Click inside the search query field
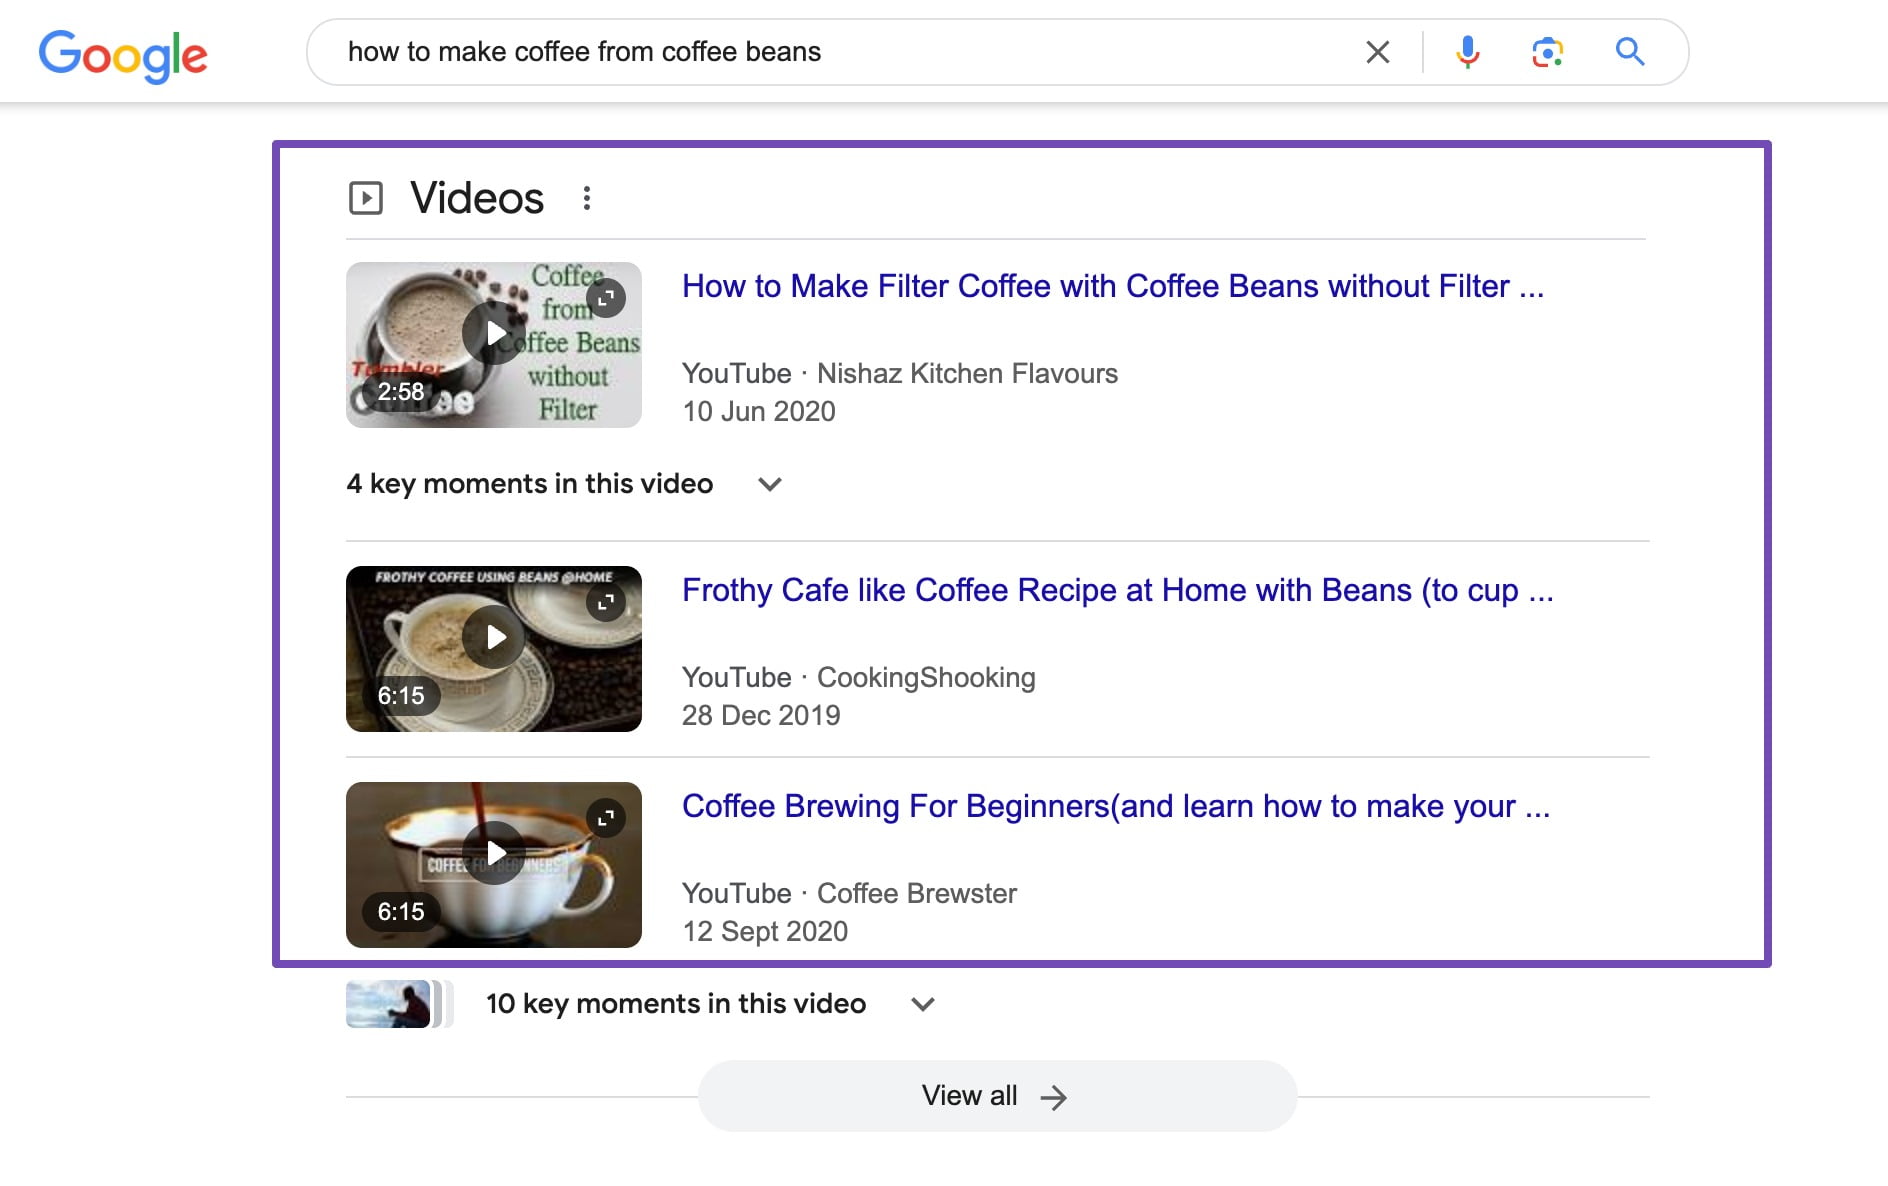Screen dimensions: 1888x1186 coord(840,52)
